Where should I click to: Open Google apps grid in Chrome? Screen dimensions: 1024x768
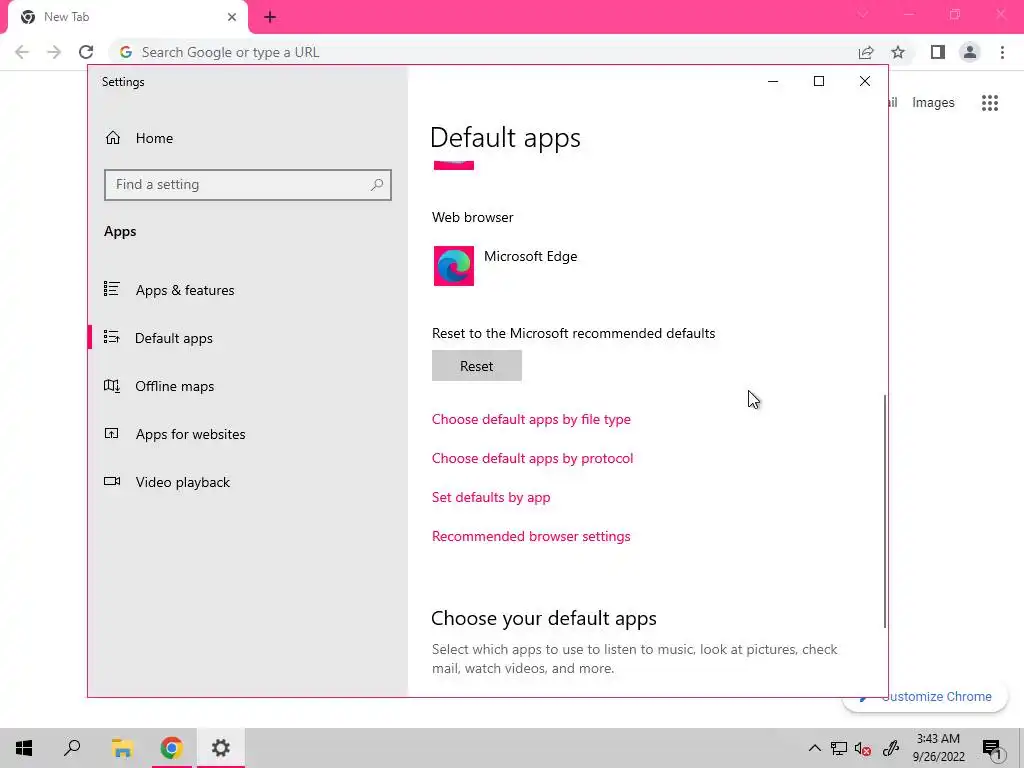coord(990,103)
